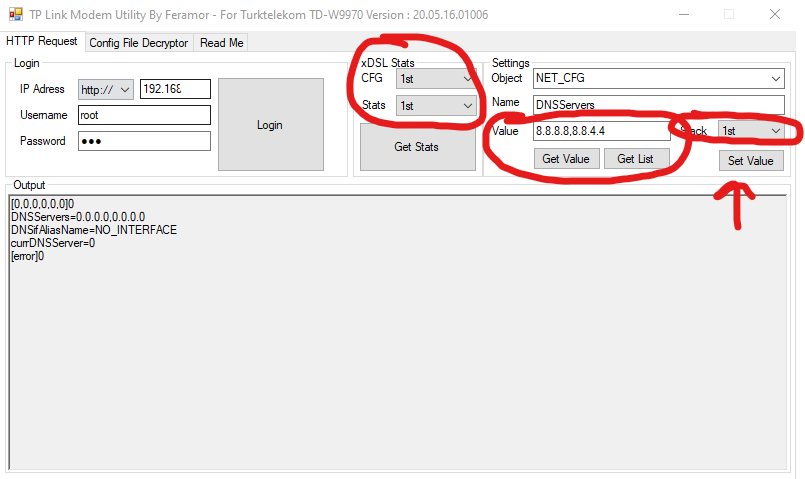The image size is (805, 479).
Task: Click the Get Value button
Action: (566, 159)
